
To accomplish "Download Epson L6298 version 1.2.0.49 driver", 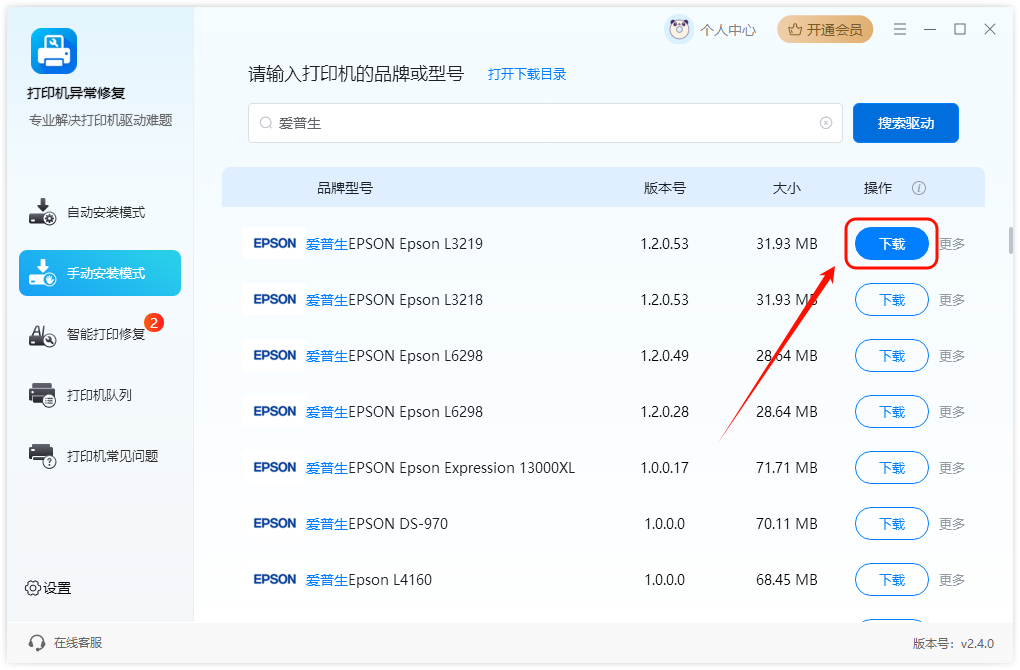I will point(891,356).
